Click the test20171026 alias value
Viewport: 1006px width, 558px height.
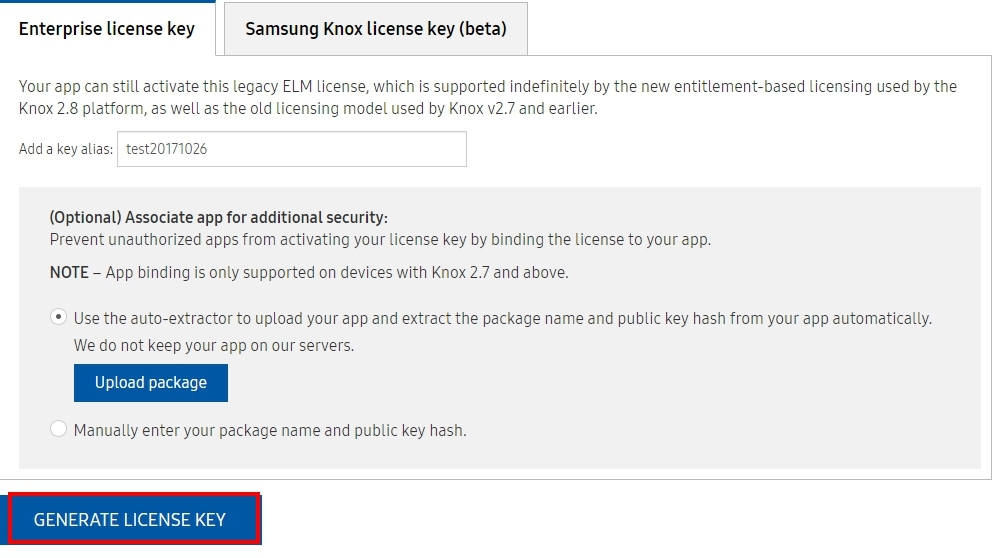(166, 149)
